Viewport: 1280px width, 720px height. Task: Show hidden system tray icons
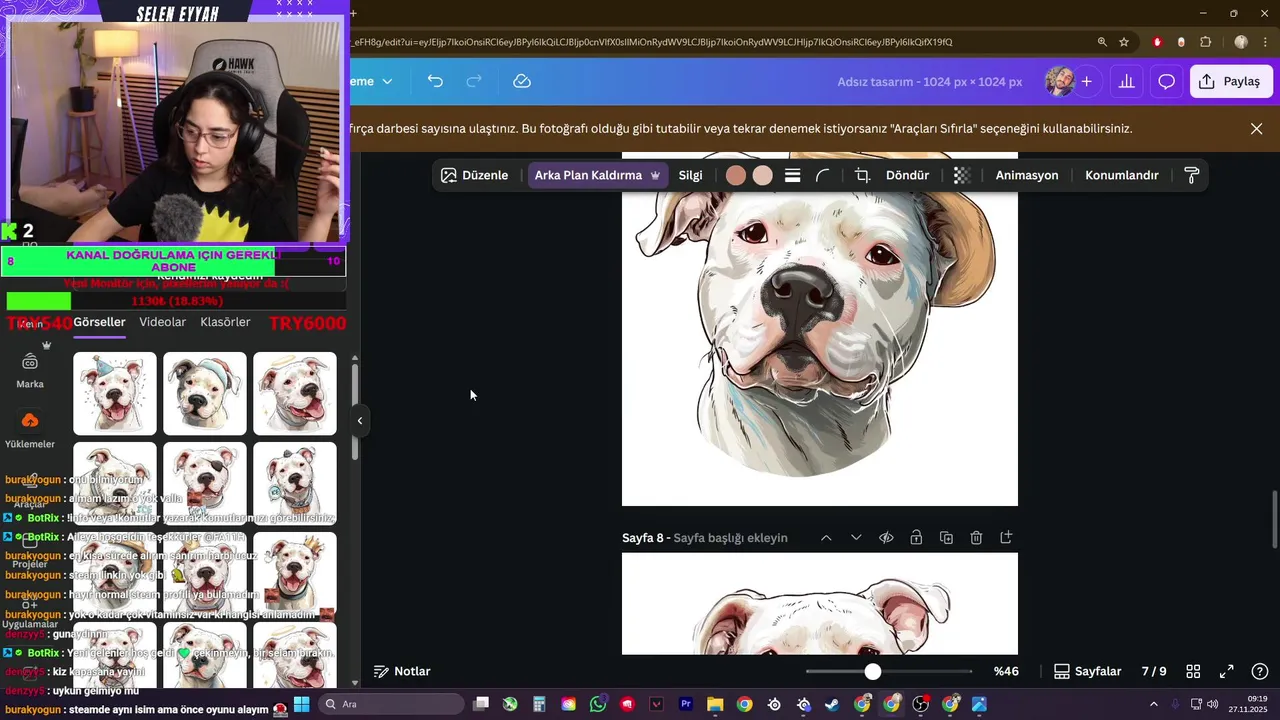pos(1154,704)
